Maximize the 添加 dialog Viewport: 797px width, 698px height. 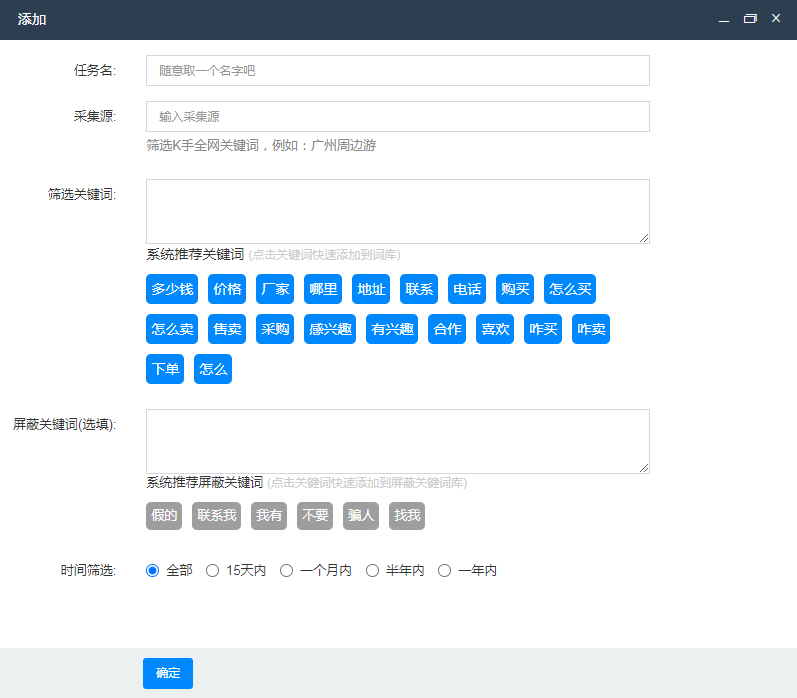click(750, 19)
